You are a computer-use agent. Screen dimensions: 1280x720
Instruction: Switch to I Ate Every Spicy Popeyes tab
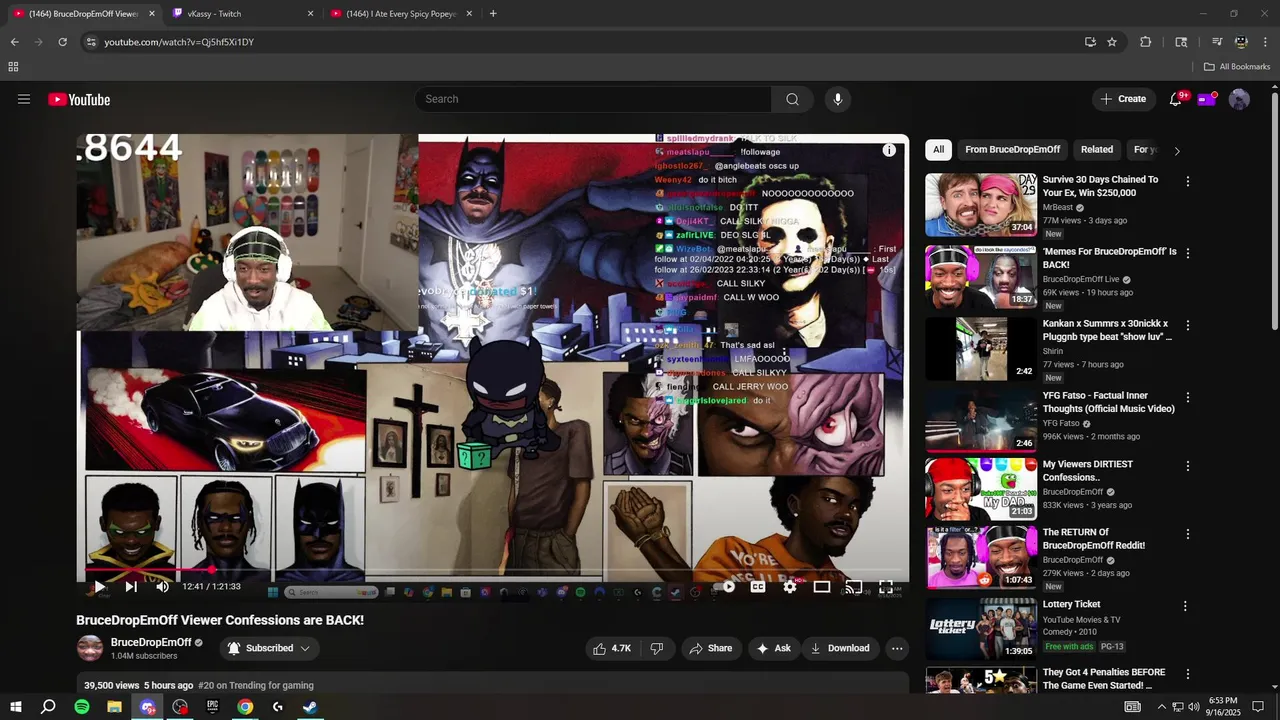tap(400, 14)
